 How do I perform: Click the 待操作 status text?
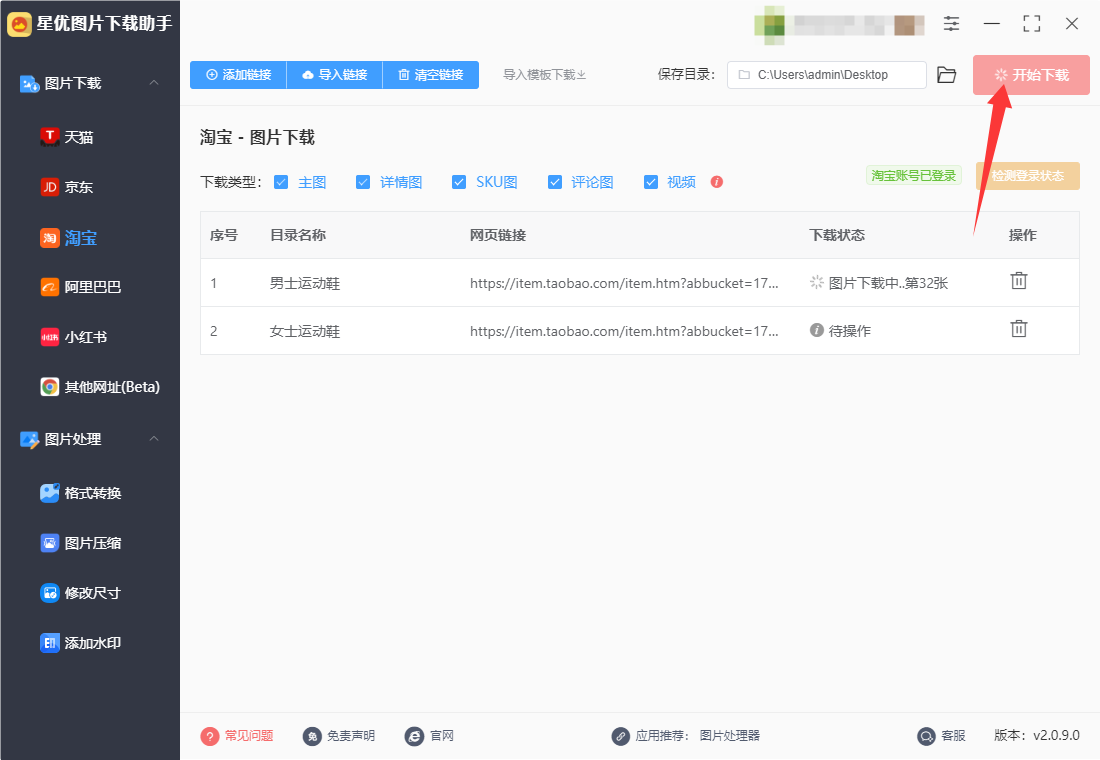pos(850,331)
